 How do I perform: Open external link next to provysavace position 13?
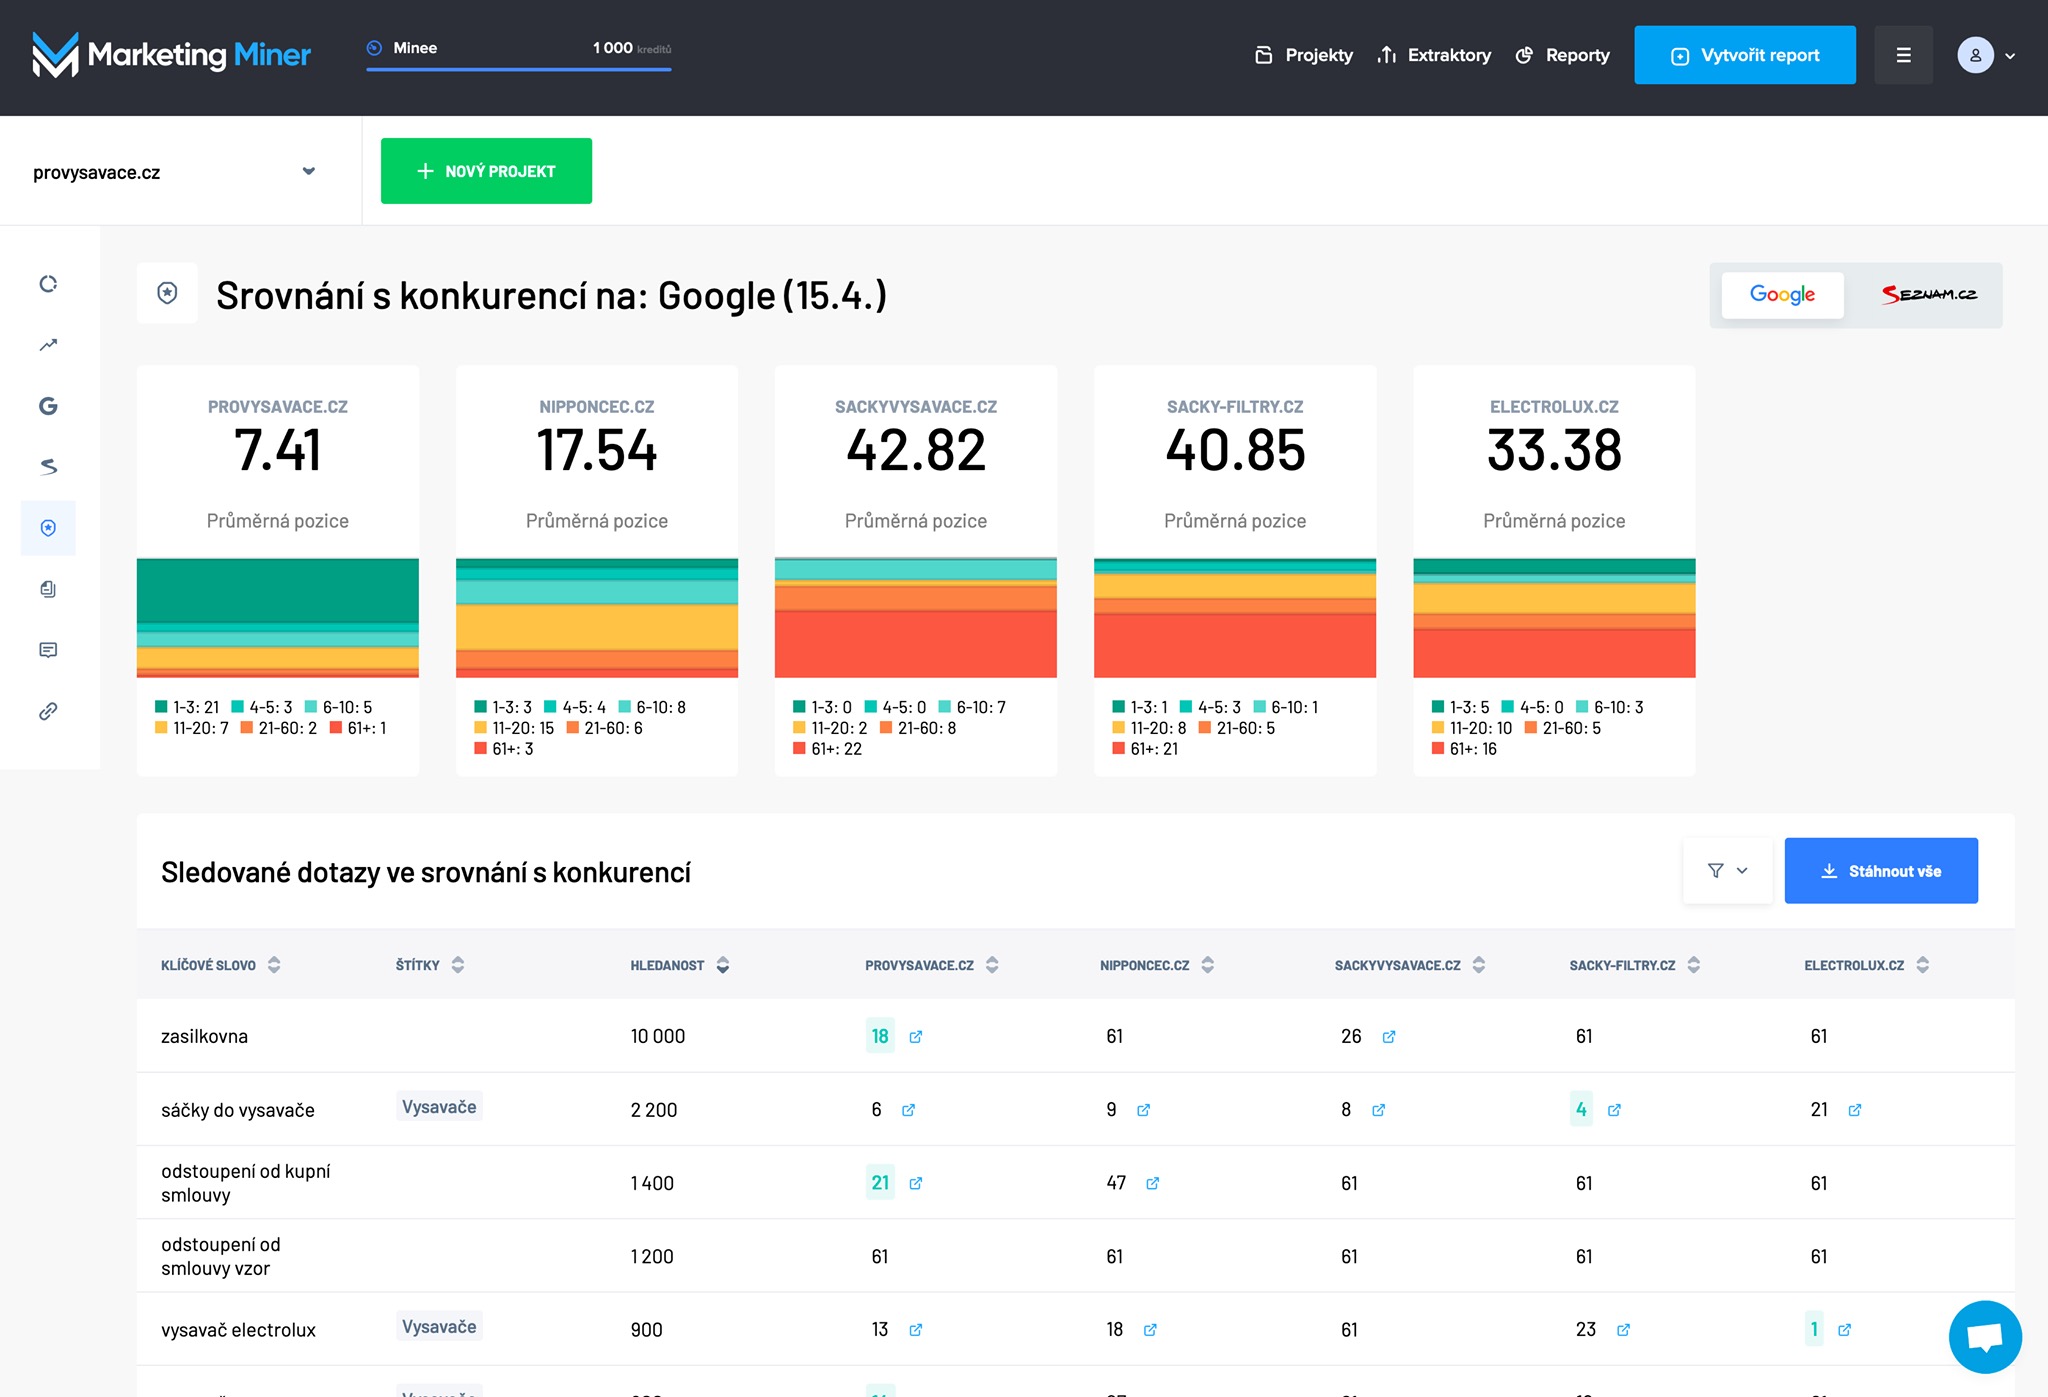click(915, 1330)
